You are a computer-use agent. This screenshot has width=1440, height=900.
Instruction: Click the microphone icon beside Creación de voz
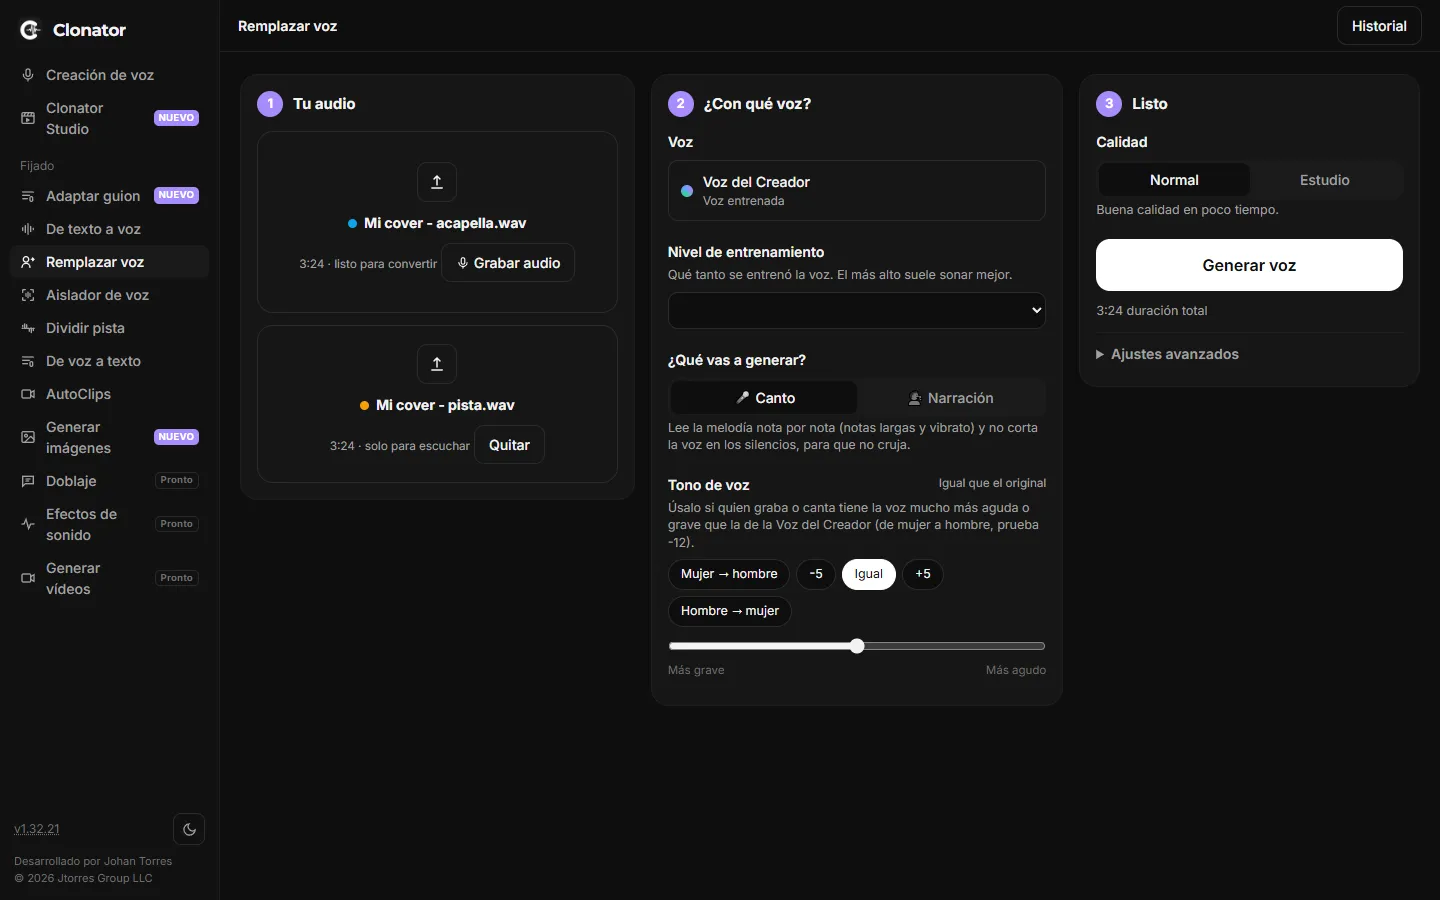click(28, 75)
